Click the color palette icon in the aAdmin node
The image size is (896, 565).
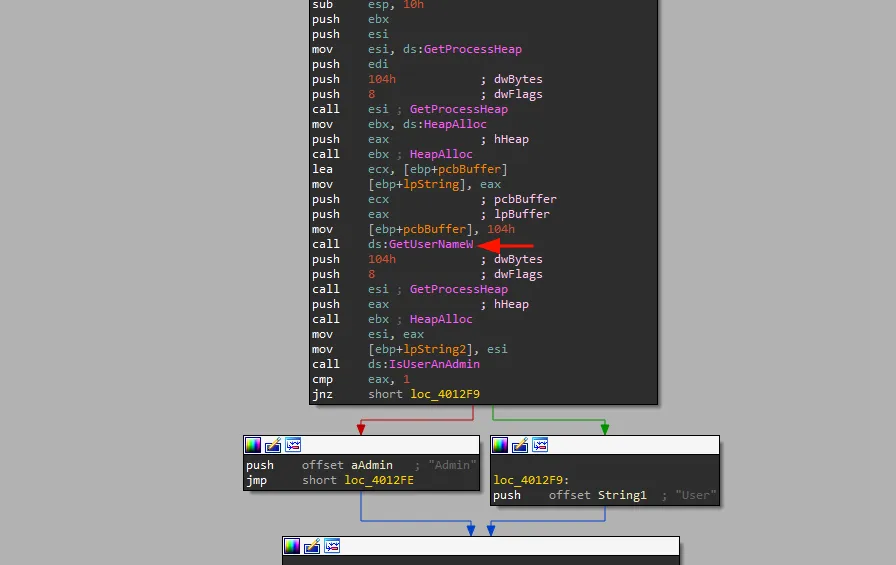(x=253, y=445)
